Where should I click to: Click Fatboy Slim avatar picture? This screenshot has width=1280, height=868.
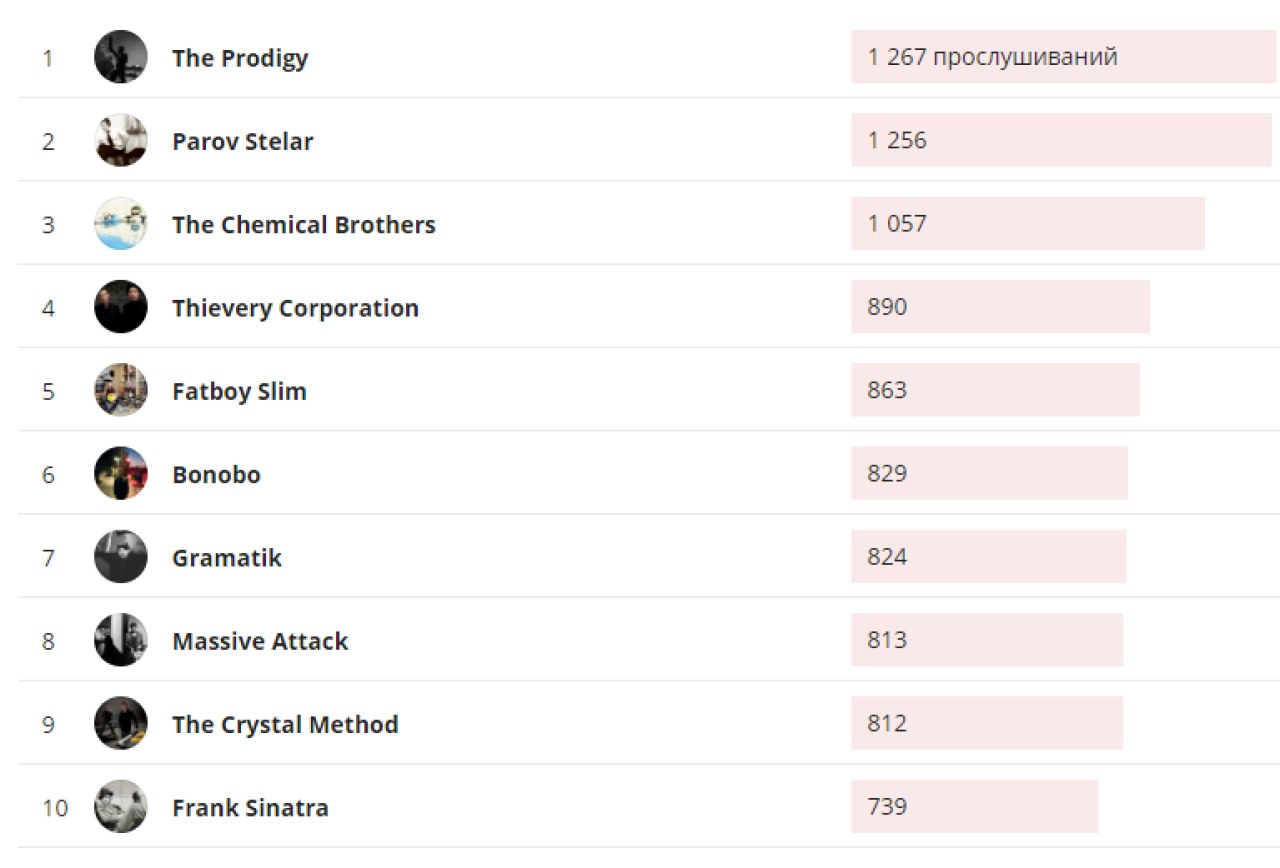tap(121, 390)
